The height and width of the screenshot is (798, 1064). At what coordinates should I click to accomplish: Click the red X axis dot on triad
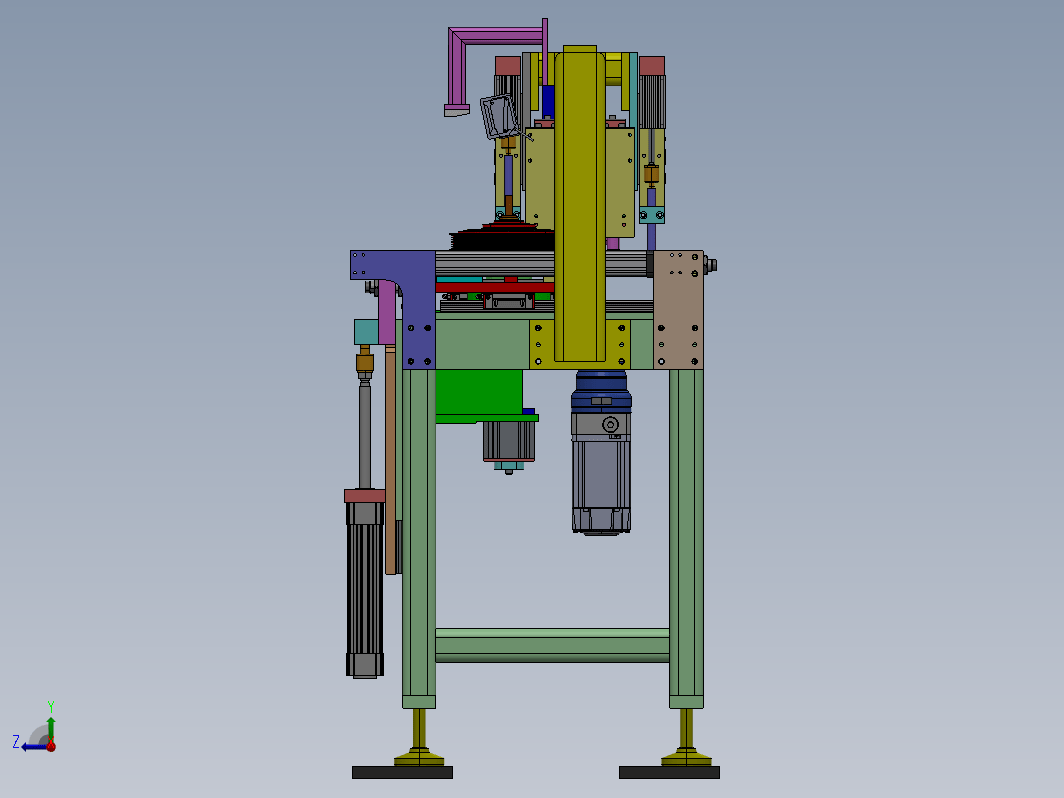pos(51,746)
